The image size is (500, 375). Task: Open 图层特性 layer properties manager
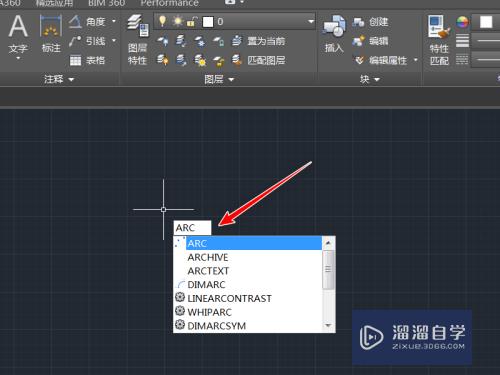coord(137,40)
